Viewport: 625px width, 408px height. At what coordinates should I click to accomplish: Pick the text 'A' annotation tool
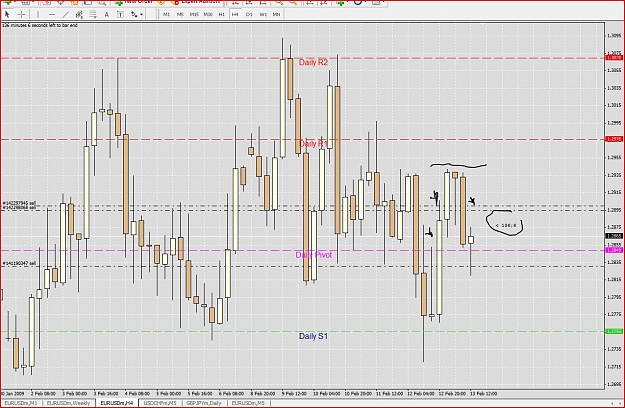point(106,14)
